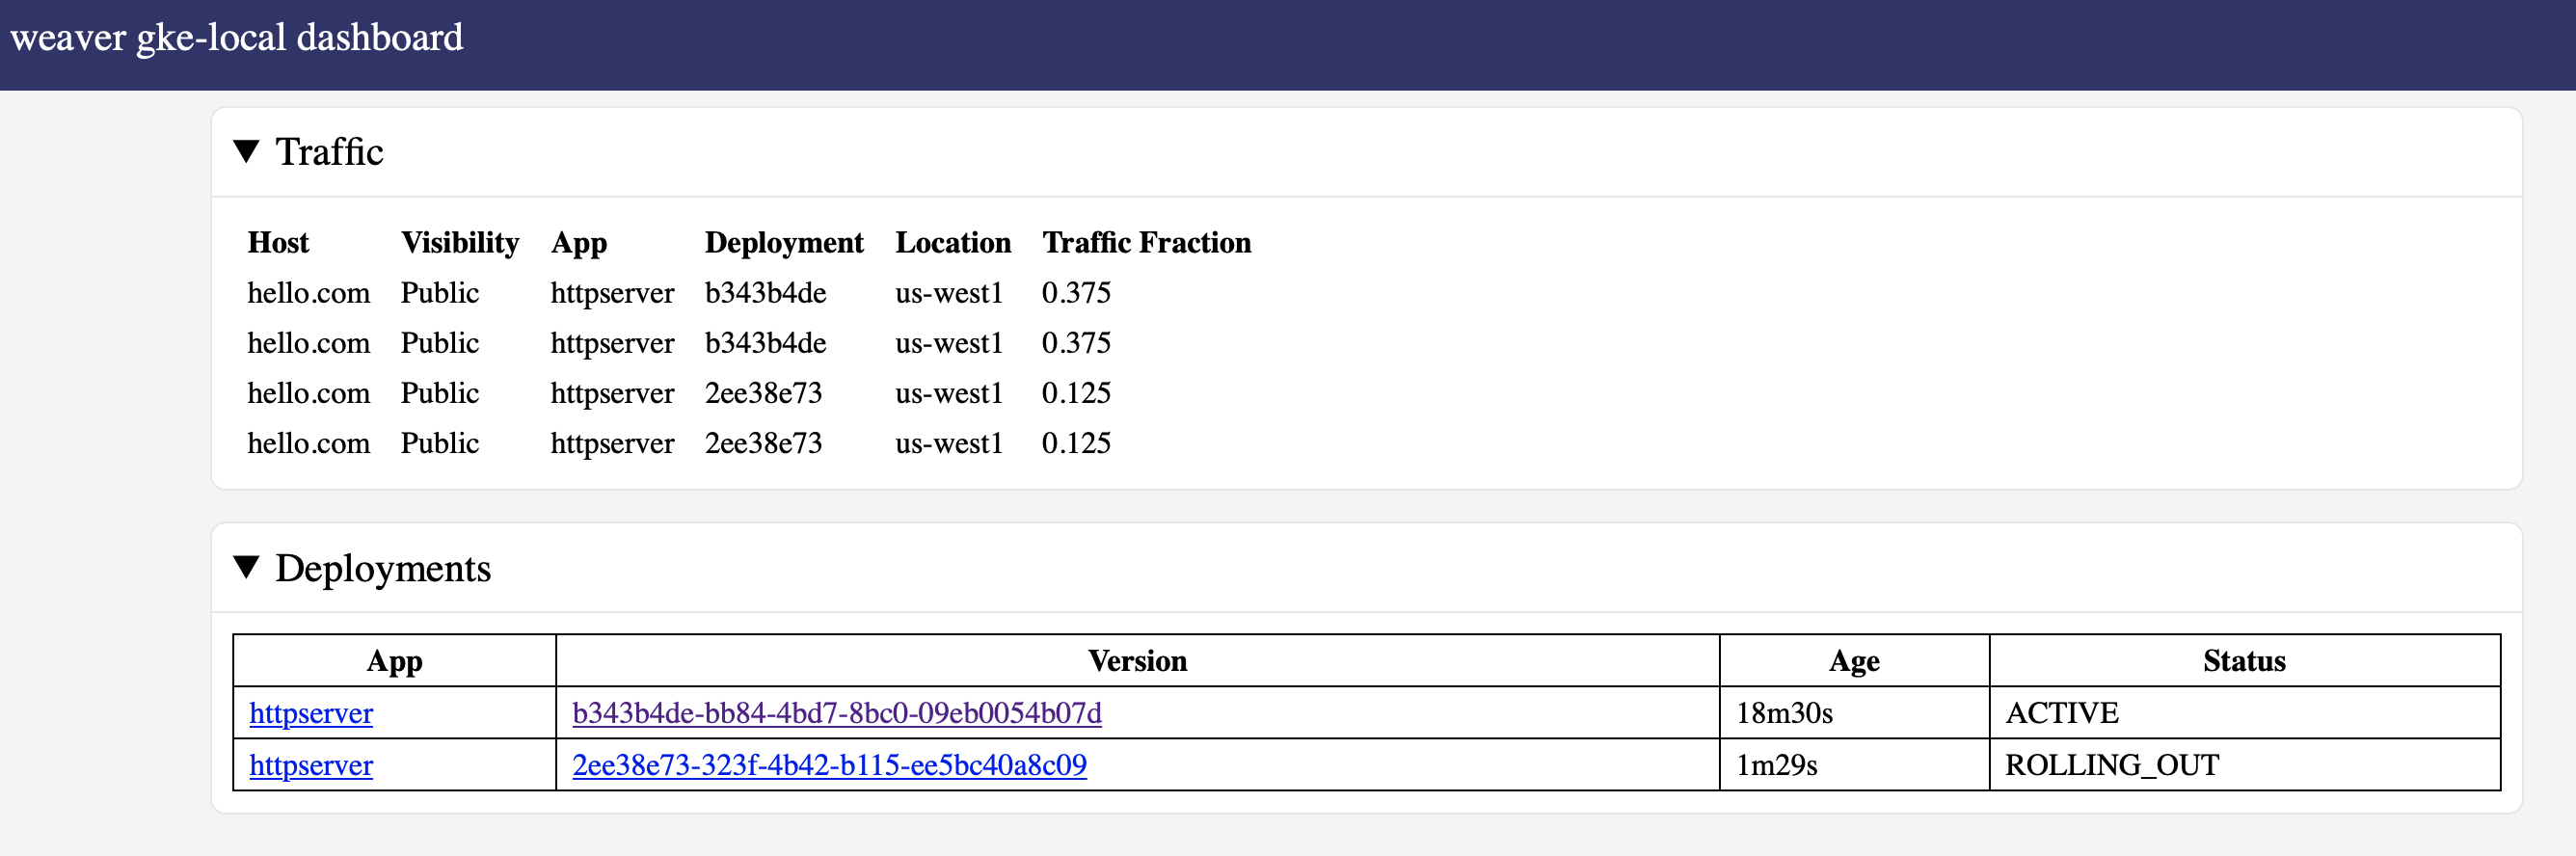Click the Visibility column header
The image size is (2576, 856).
pos(460,243)
